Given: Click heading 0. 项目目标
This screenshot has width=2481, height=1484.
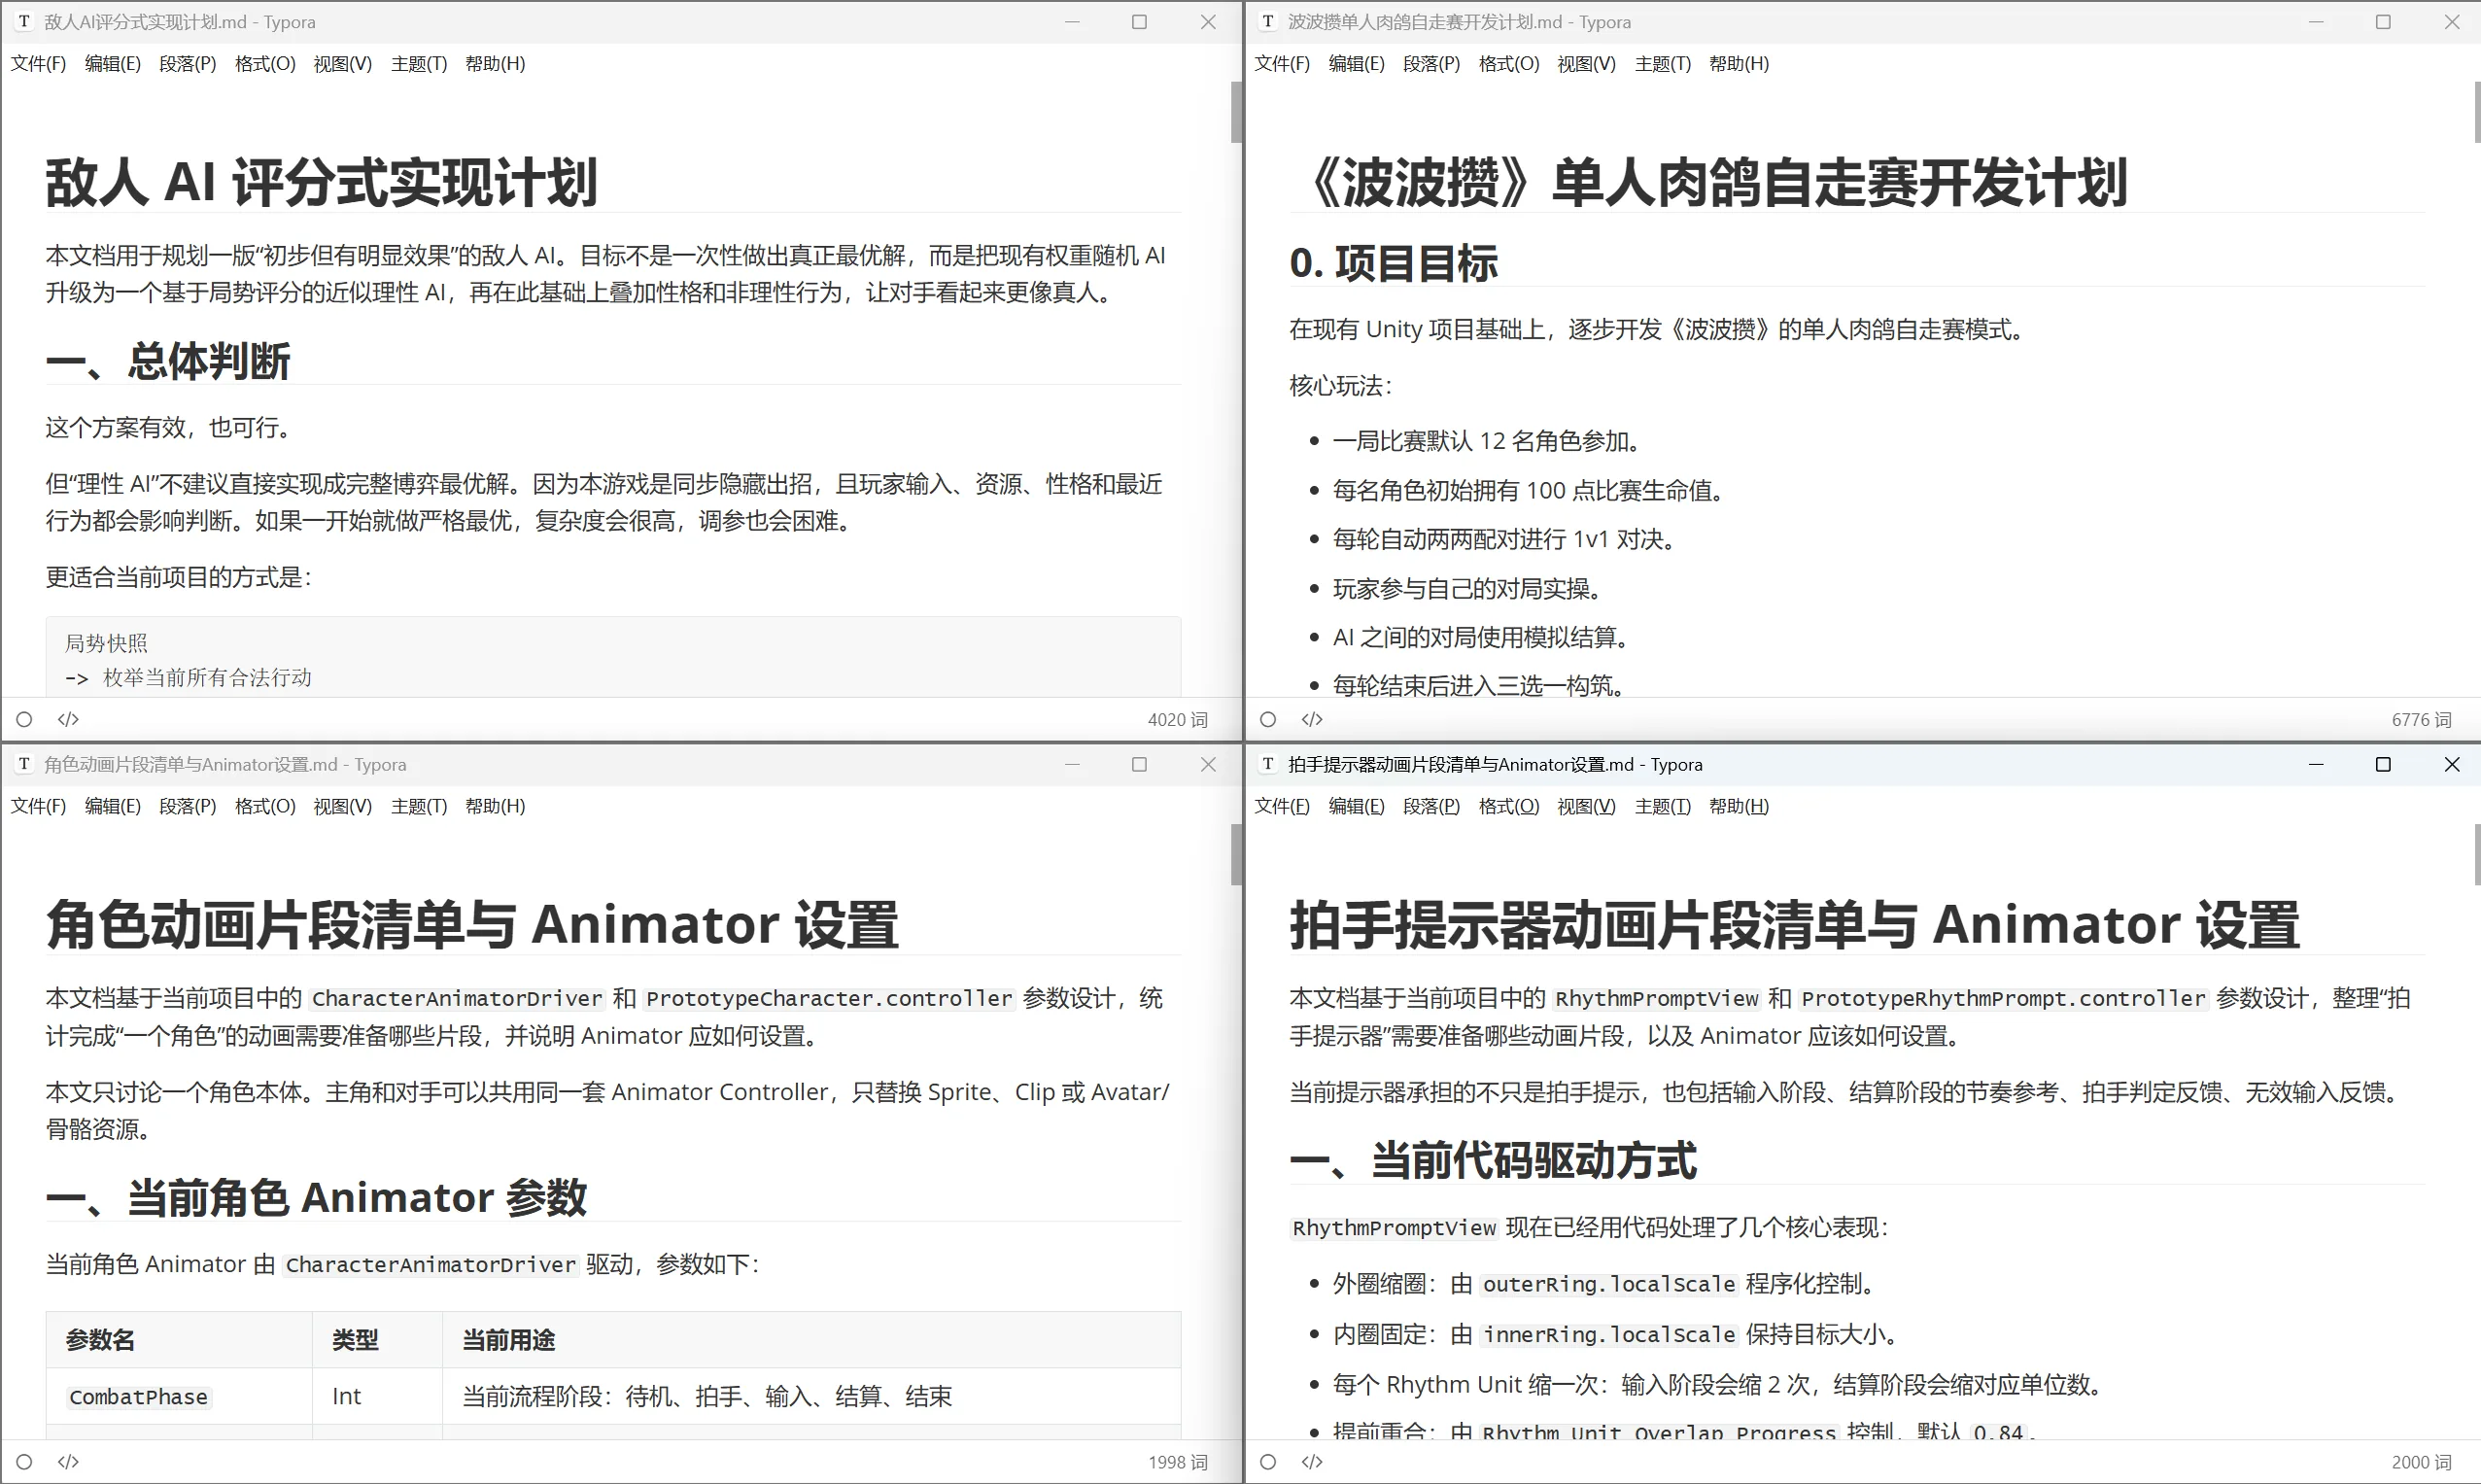Looking at the screenshot, I should click(x=1393, y=263).
